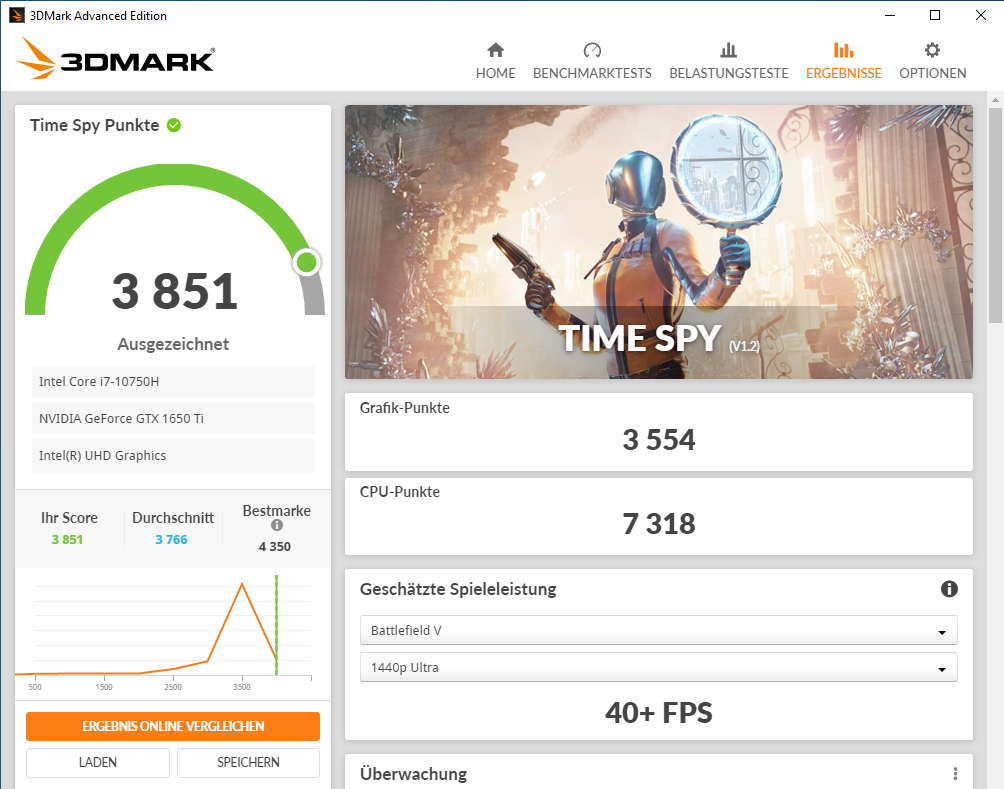Click the Time Spy Punkte heading
The height and width of the screenshot is (789, 1004).
click(94, 125)
